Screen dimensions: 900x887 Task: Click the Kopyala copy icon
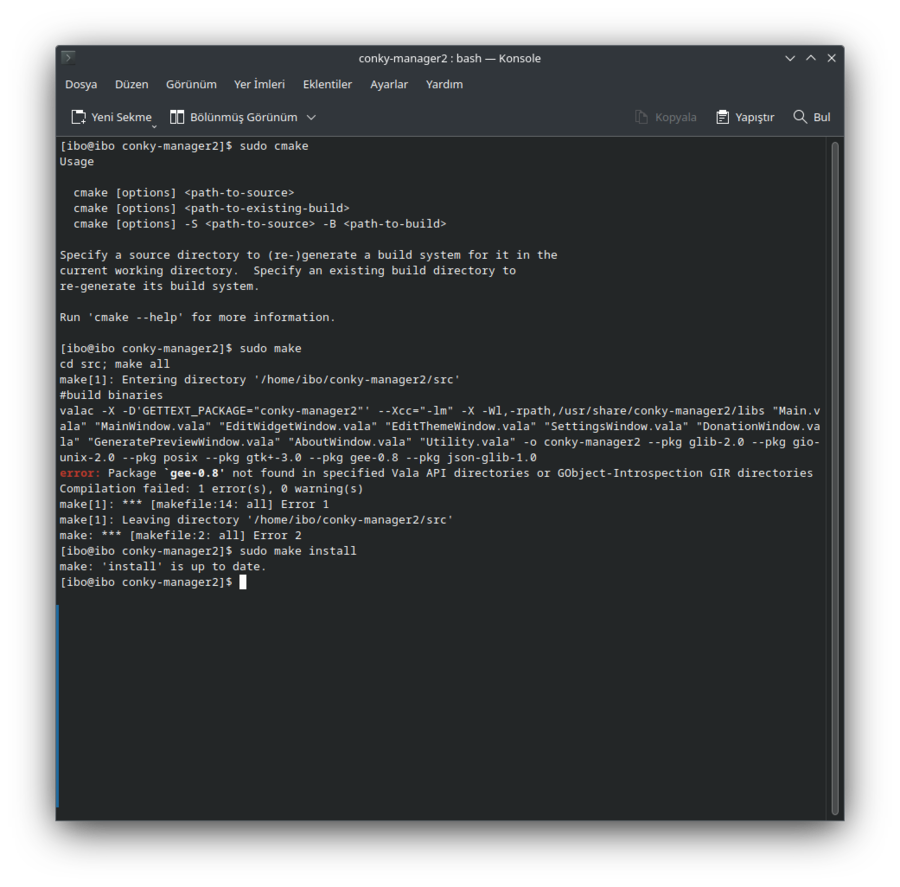click(x=642, y=117)
